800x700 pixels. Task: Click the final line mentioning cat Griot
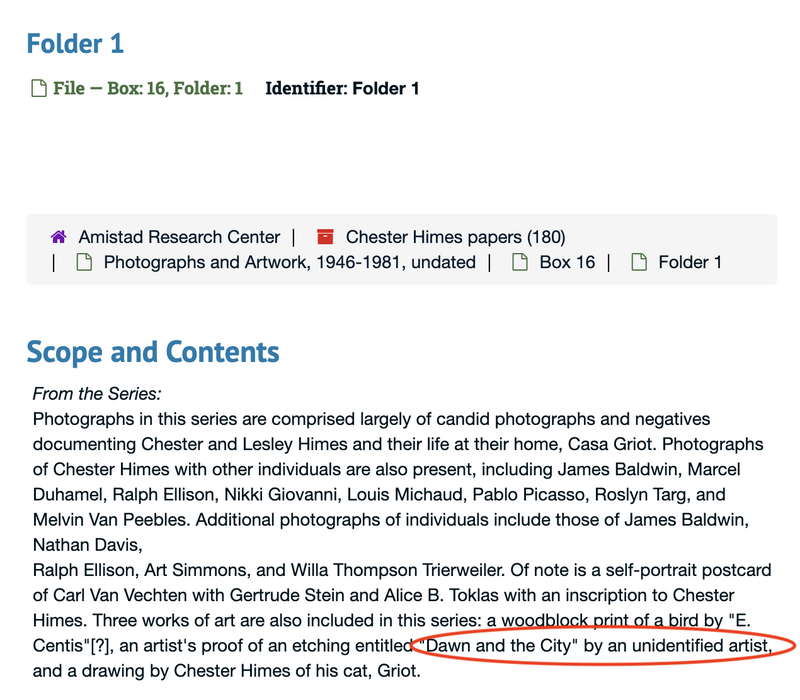tap(227, 670)
